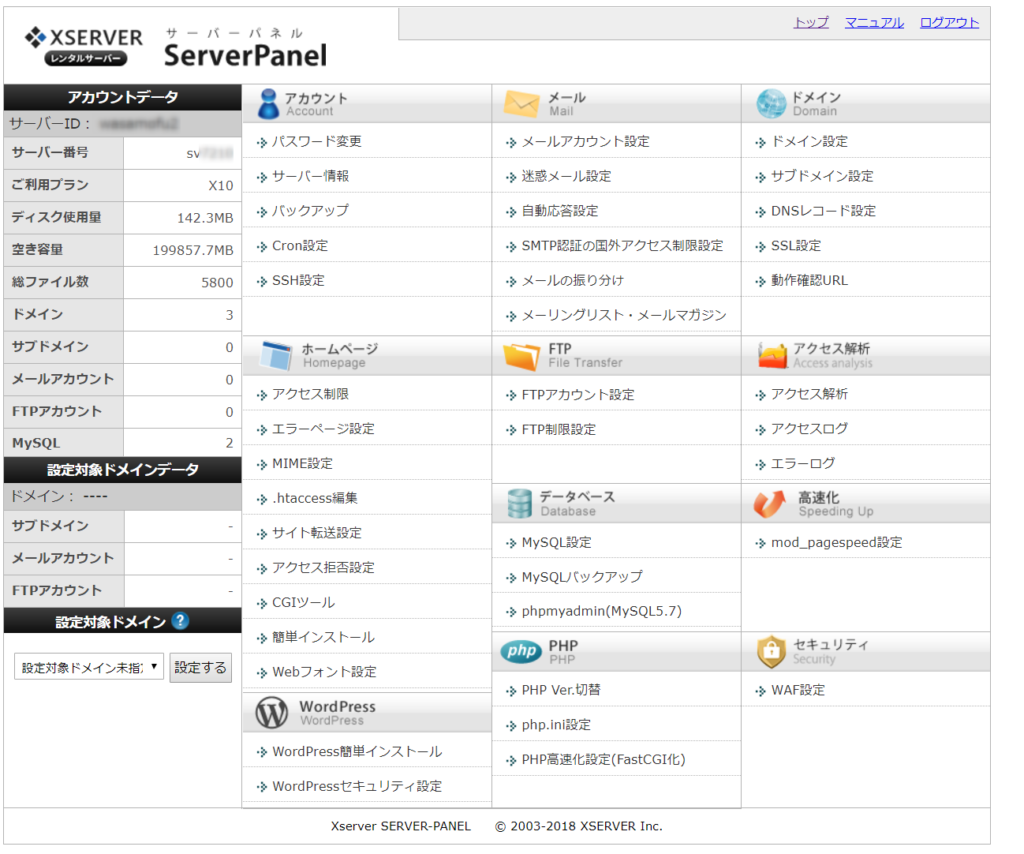Open php.ini設定
Screen dimensions: 1024x854
click(556, 724)
